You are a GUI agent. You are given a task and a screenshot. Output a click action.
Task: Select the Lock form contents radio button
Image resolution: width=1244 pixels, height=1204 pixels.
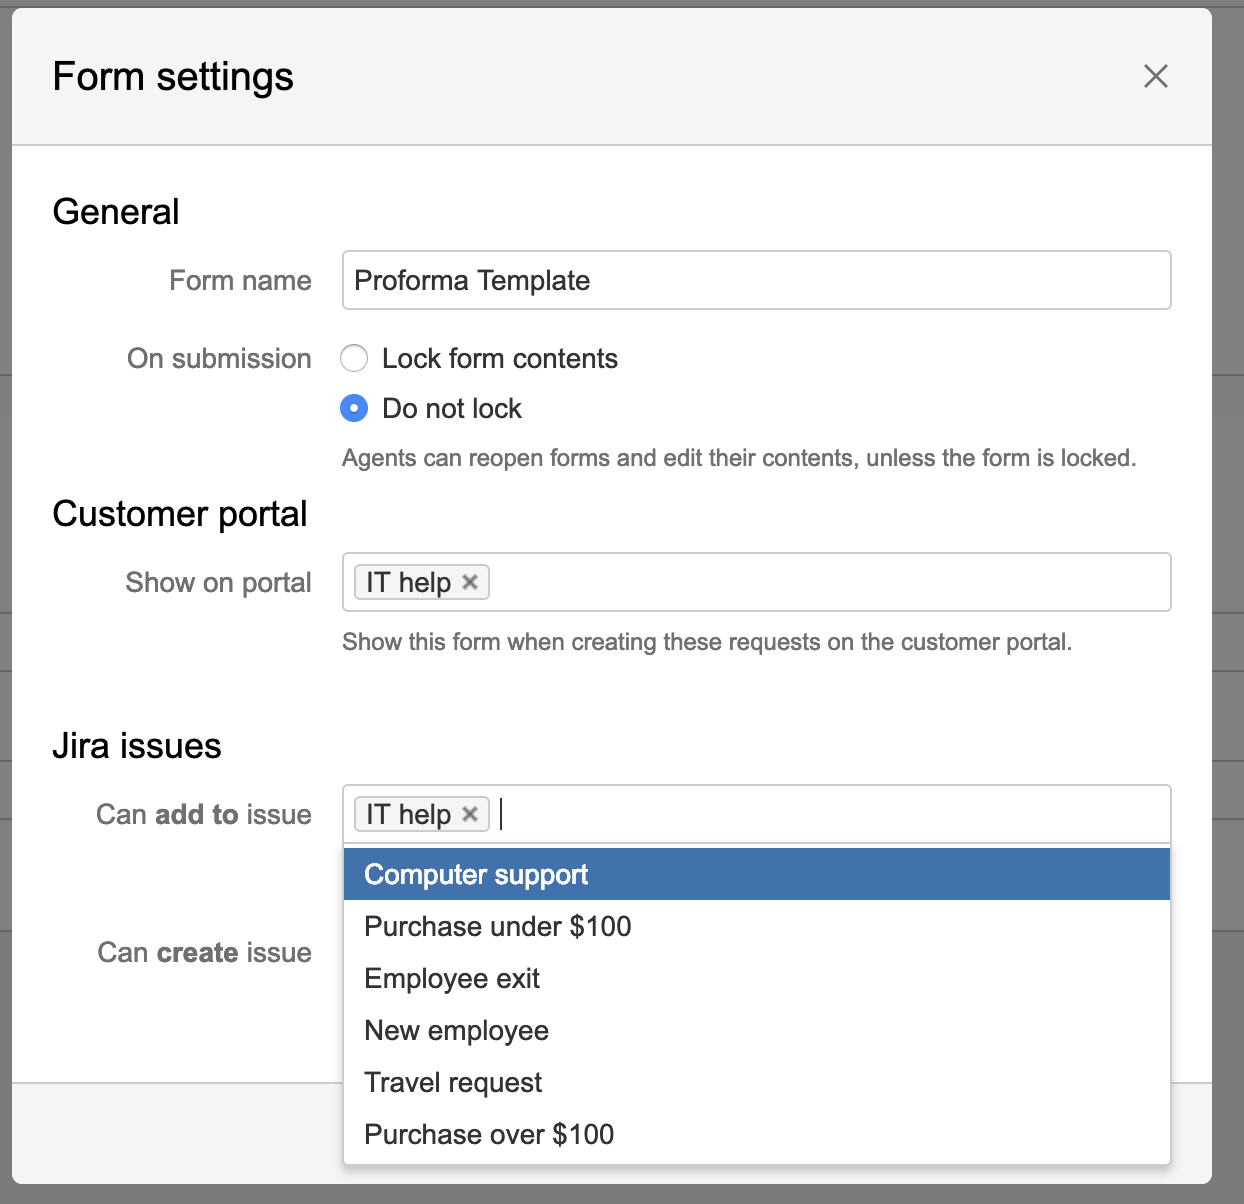click(354, 358)
